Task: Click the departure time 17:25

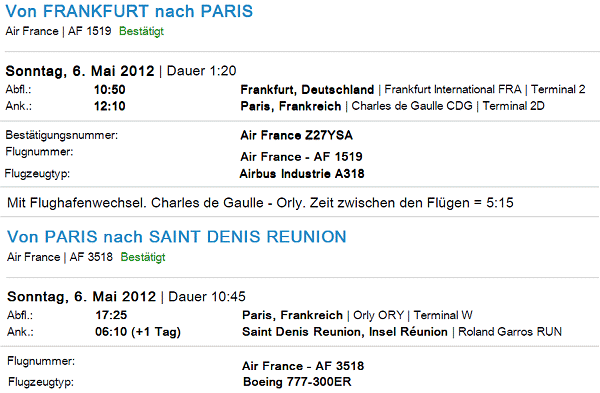Action: point(111,315)
